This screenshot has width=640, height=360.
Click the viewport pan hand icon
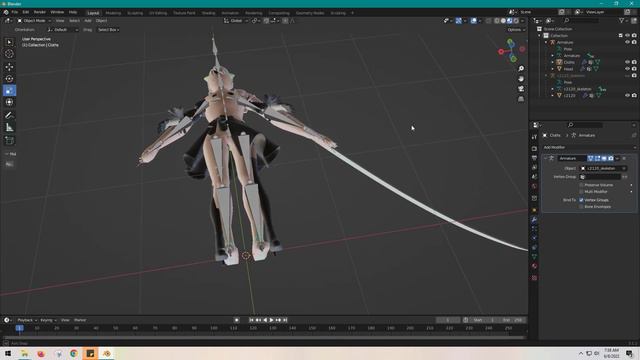coord(521,79)
